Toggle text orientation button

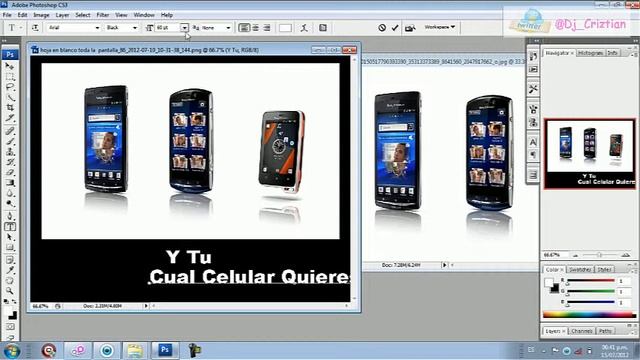coord(35,28)
